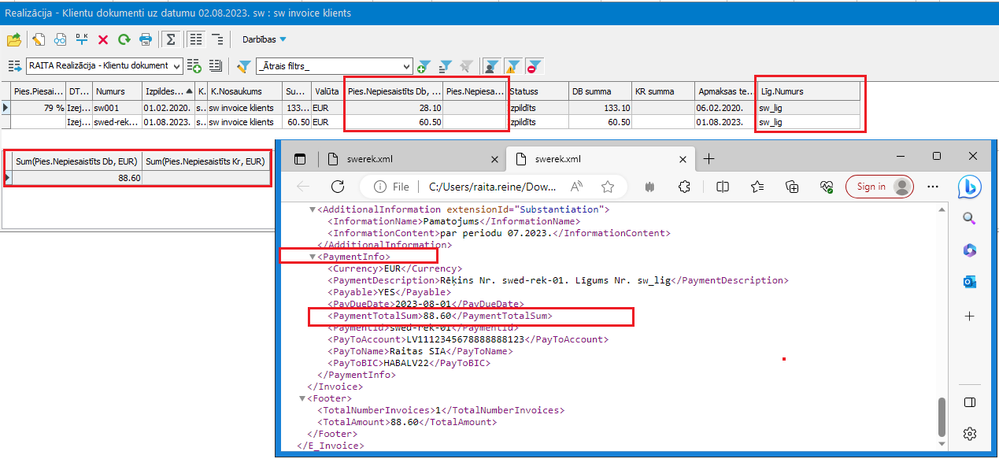Click the 133.10 DB summa cell
The width and height of the screenshot is (999, 459).
click(x=600, y=108)
